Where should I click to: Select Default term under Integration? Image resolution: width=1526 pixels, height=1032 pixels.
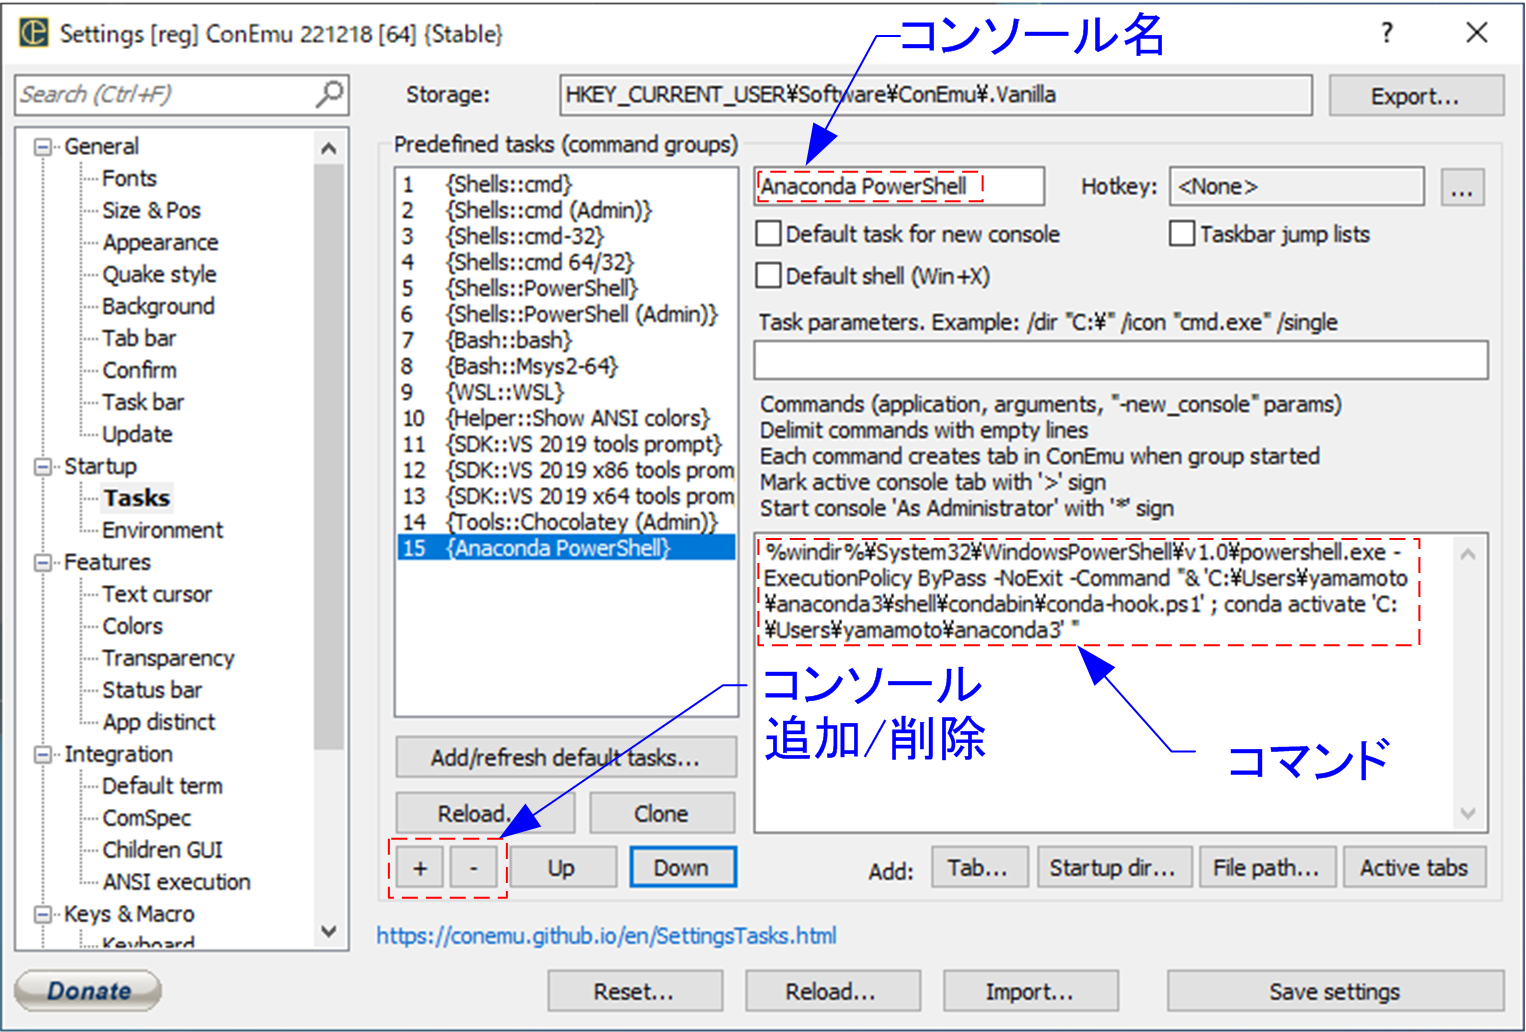pyautogui.click(x=162, y=786)
